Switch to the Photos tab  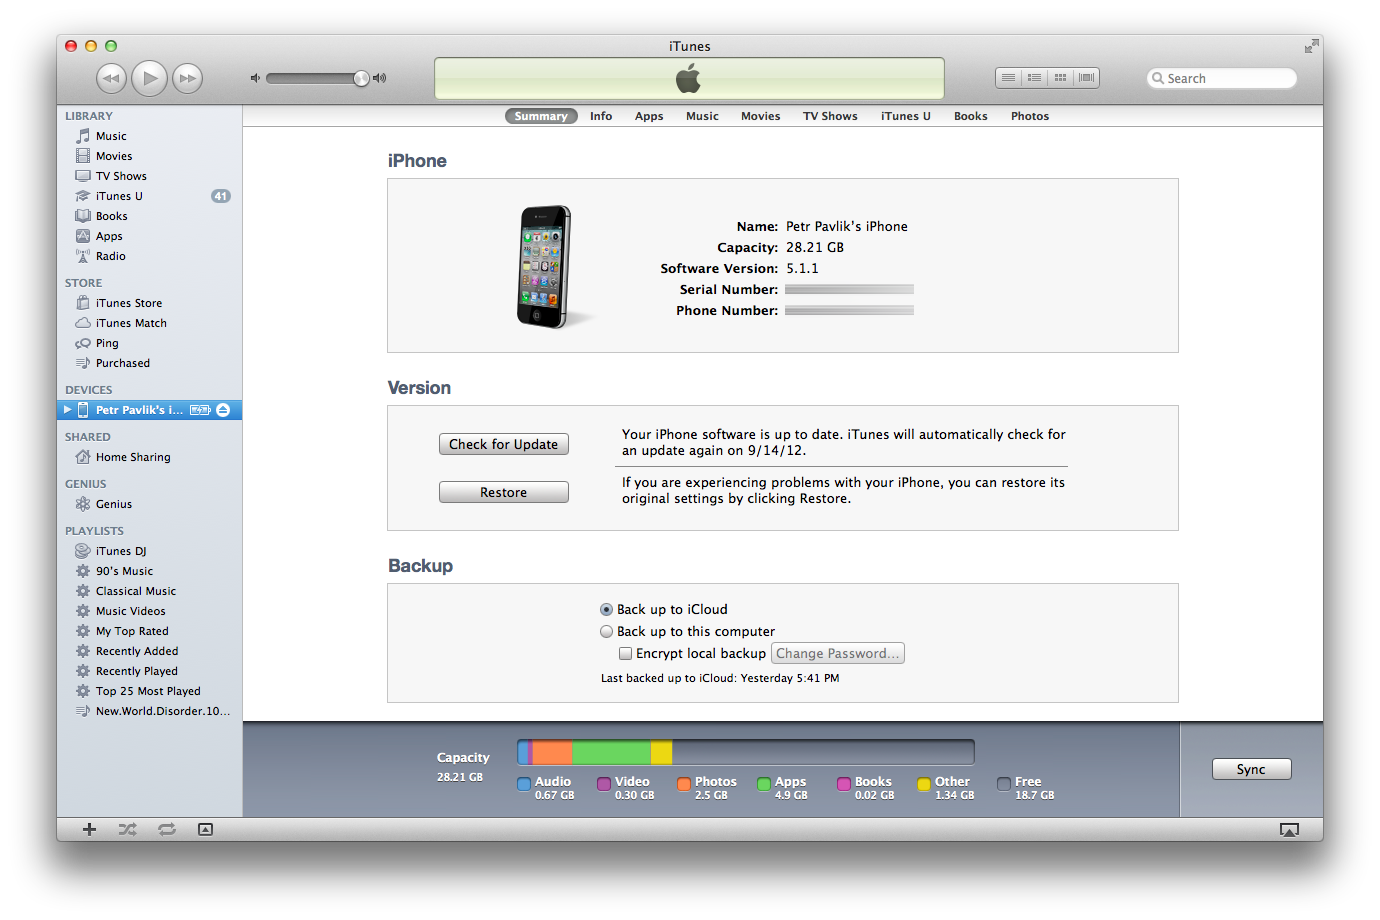pos(1029,116)
